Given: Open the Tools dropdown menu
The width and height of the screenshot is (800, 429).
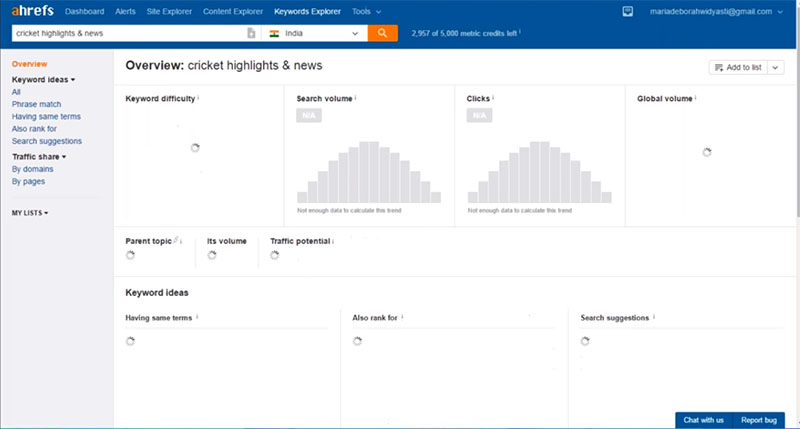Looking at the screenshot, I should click(x=366, y=12).
